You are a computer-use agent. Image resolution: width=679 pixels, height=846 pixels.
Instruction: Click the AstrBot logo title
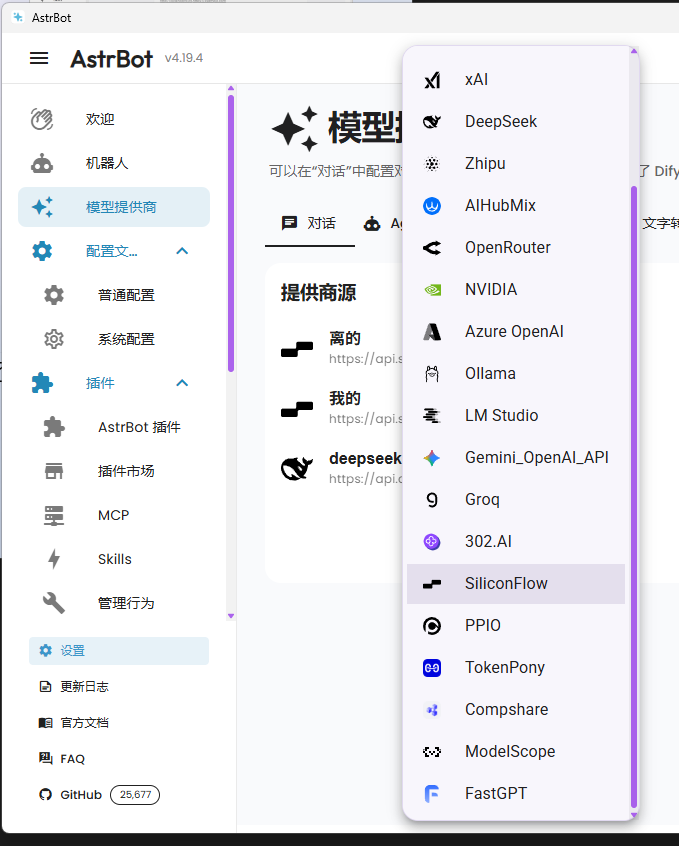coord(112,58)
